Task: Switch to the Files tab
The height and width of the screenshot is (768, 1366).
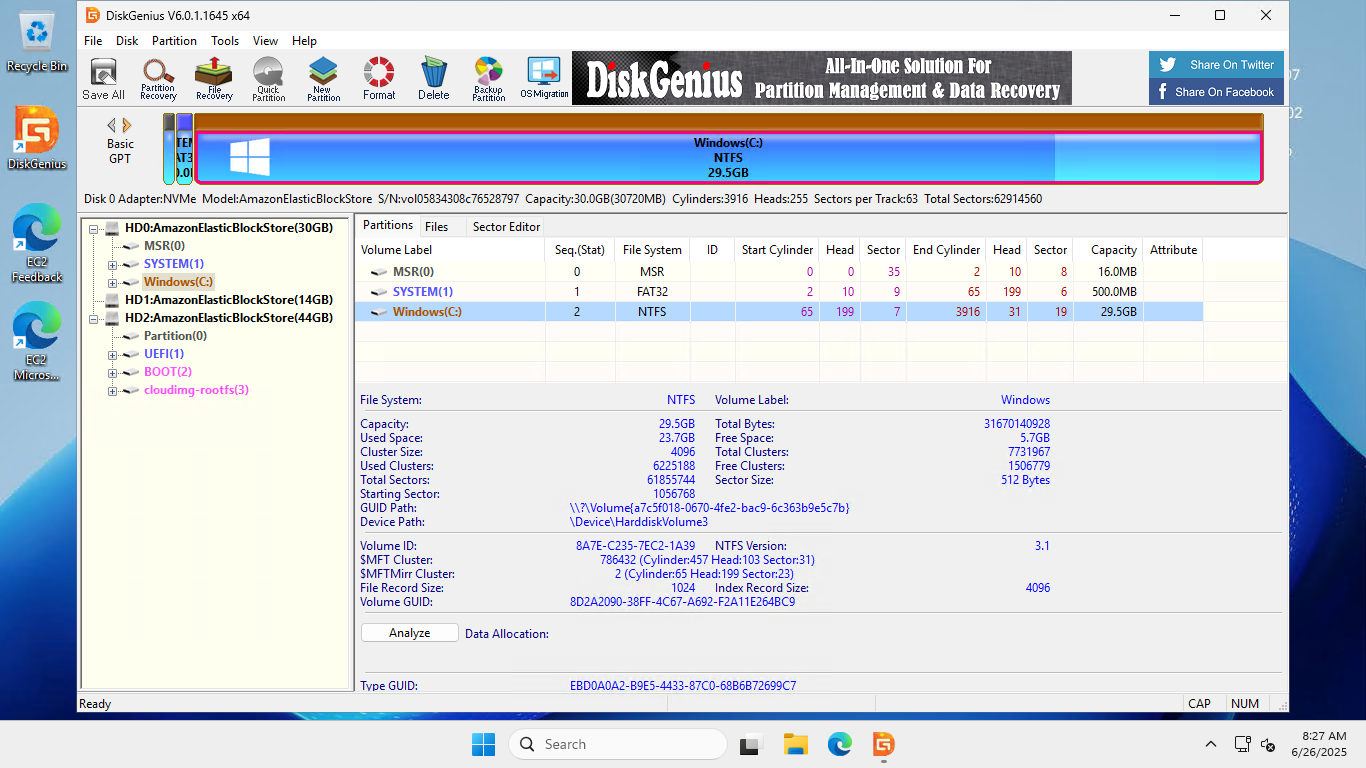Action: (x=436, y=227)
